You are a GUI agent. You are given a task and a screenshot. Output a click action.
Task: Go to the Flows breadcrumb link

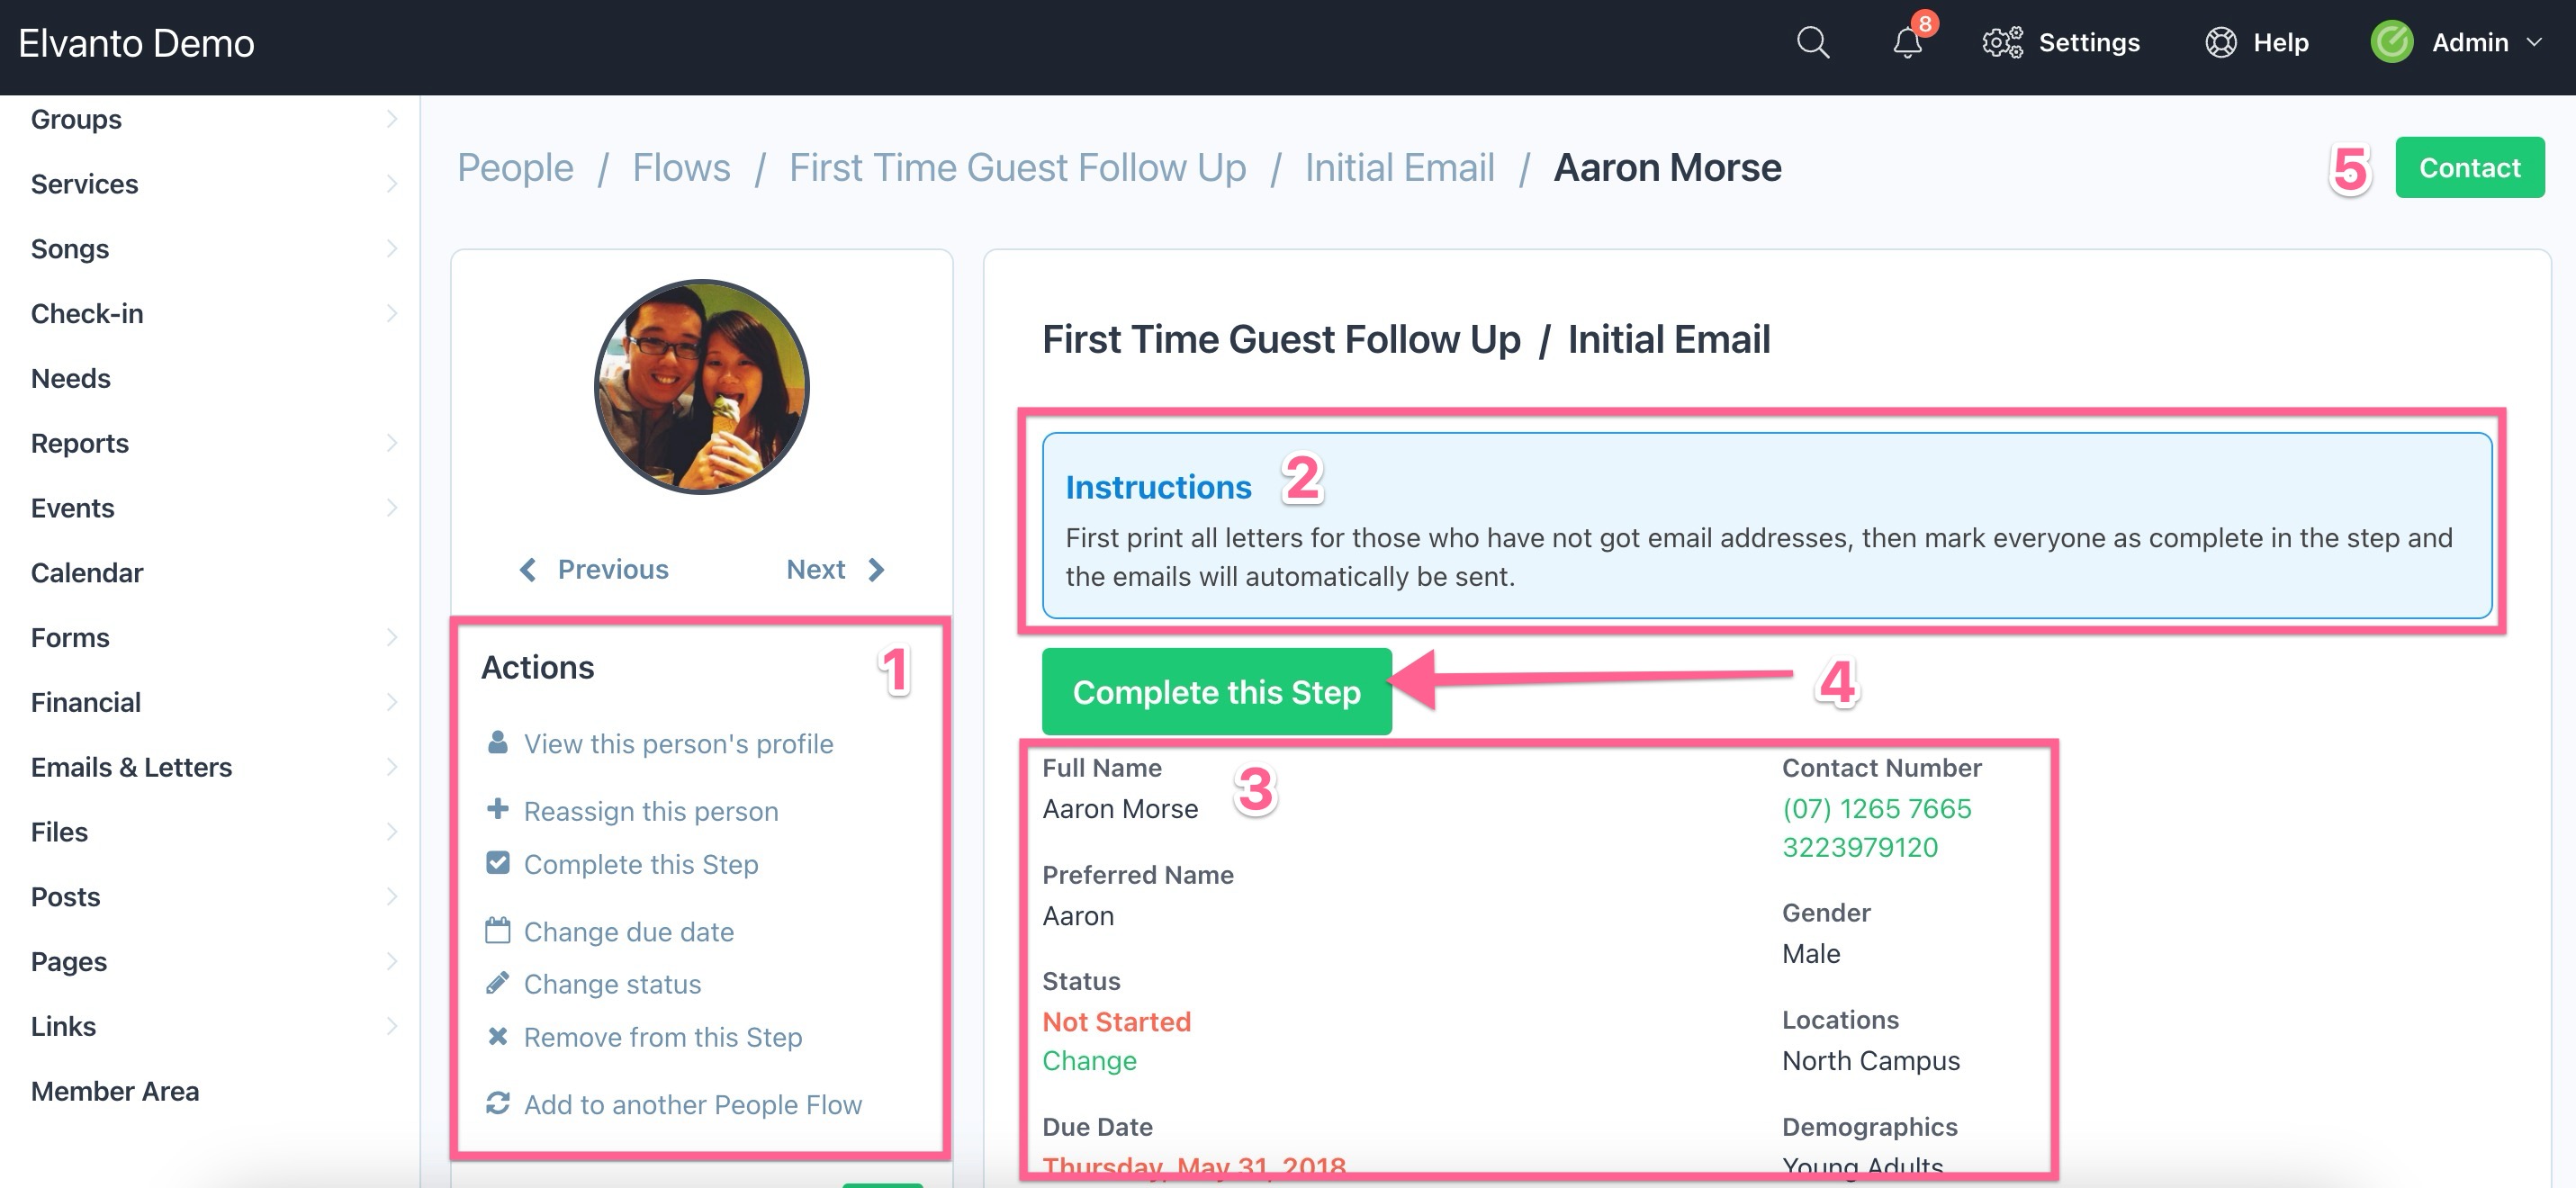(681, 167)
